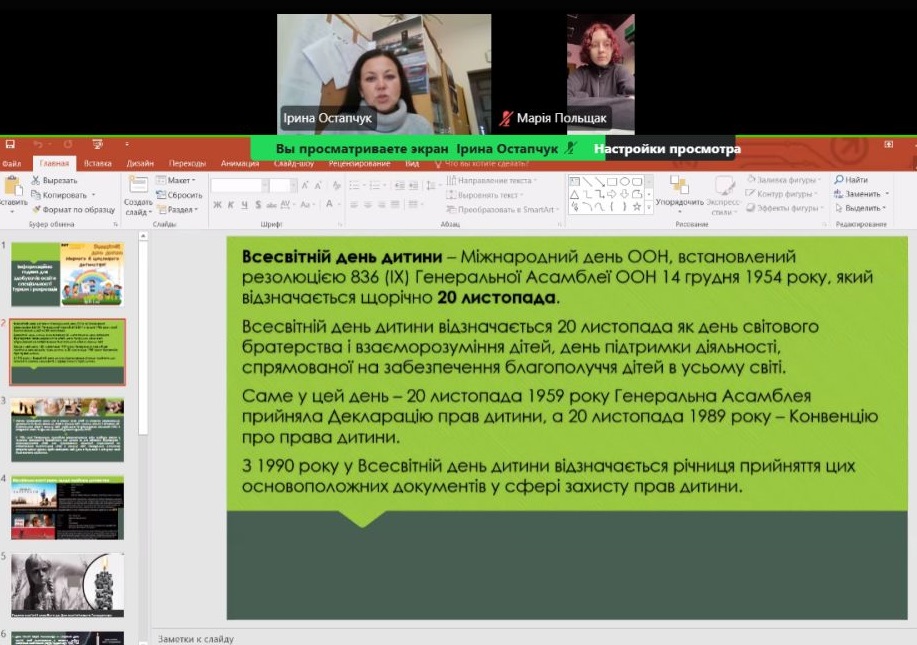The height and width of the screenshot is (645, 917).
Task: Open the font name combo box
Action: tap(238, 185)
